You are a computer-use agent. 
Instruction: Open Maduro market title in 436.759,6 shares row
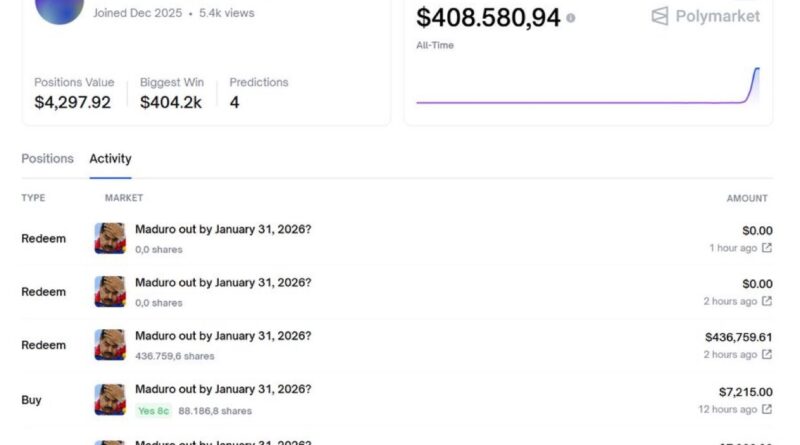pos(223,336)
